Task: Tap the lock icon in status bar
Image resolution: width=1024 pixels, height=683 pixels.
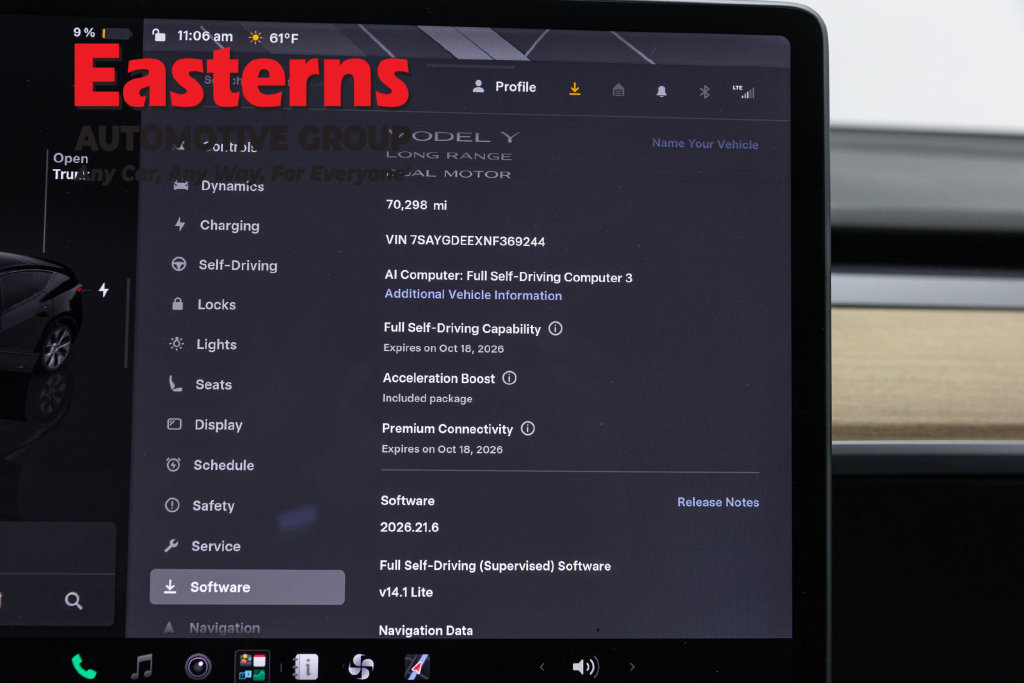Action: pos(159,35)
